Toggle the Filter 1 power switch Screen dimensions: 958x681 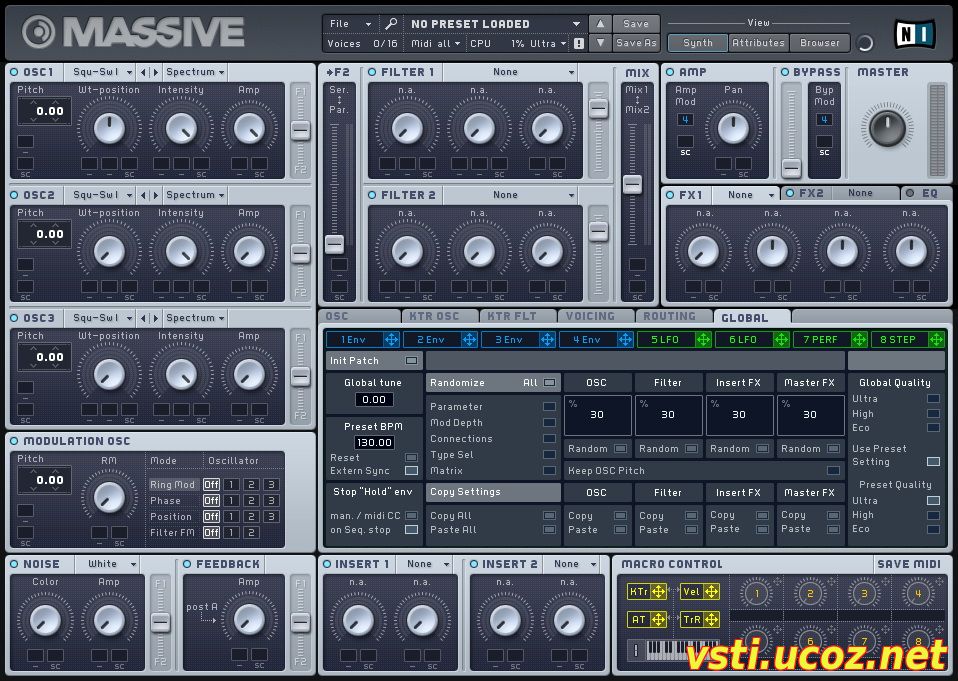point(371,72)
